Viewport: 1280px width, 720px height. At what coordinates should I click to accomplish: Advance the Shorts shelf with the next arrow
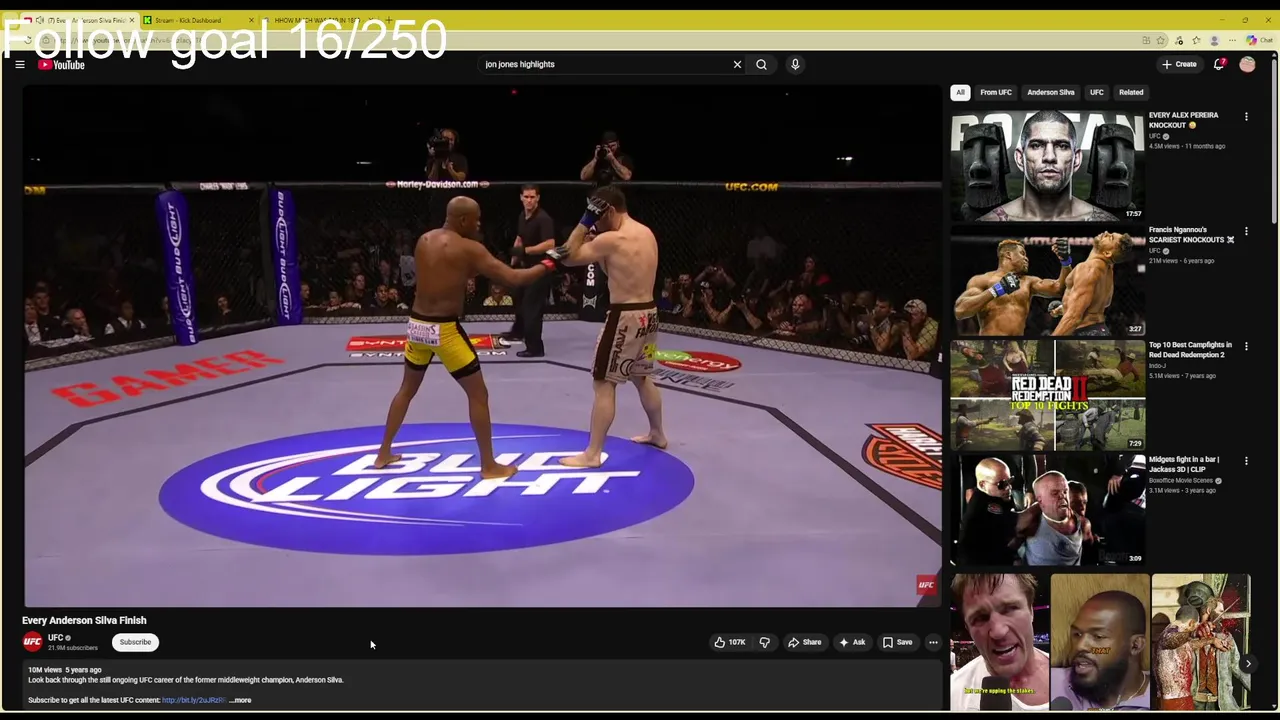click(x=1248, y=663)
